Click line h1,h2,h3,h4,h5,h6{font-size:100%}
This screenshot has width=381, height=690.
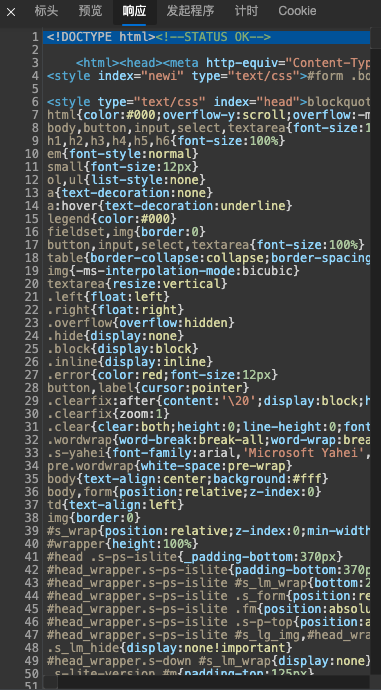click(166, 141)
